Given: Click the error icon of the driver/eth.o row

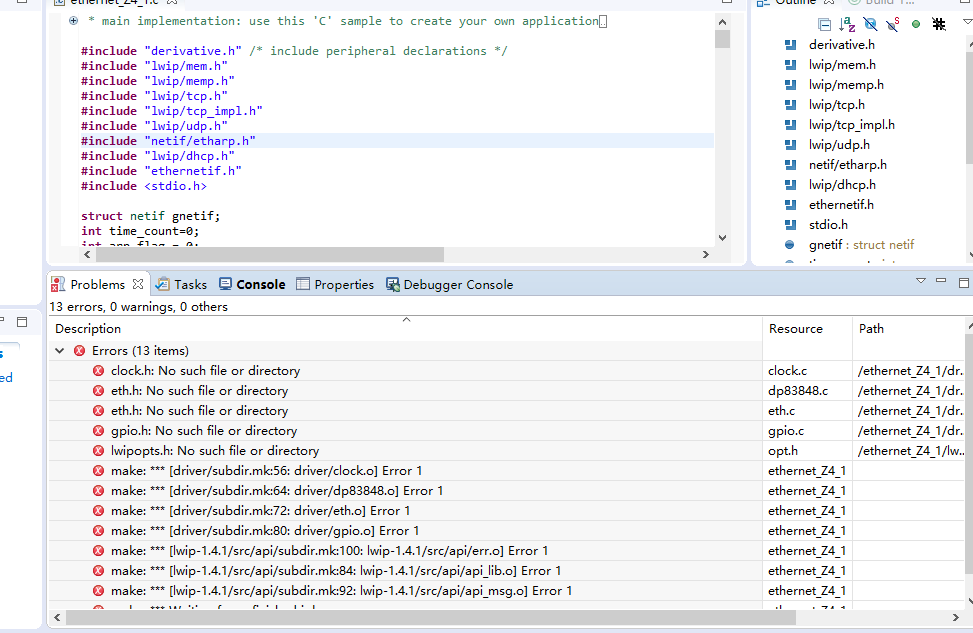Looking at the screenshot, I should click(x=98, y=510).
